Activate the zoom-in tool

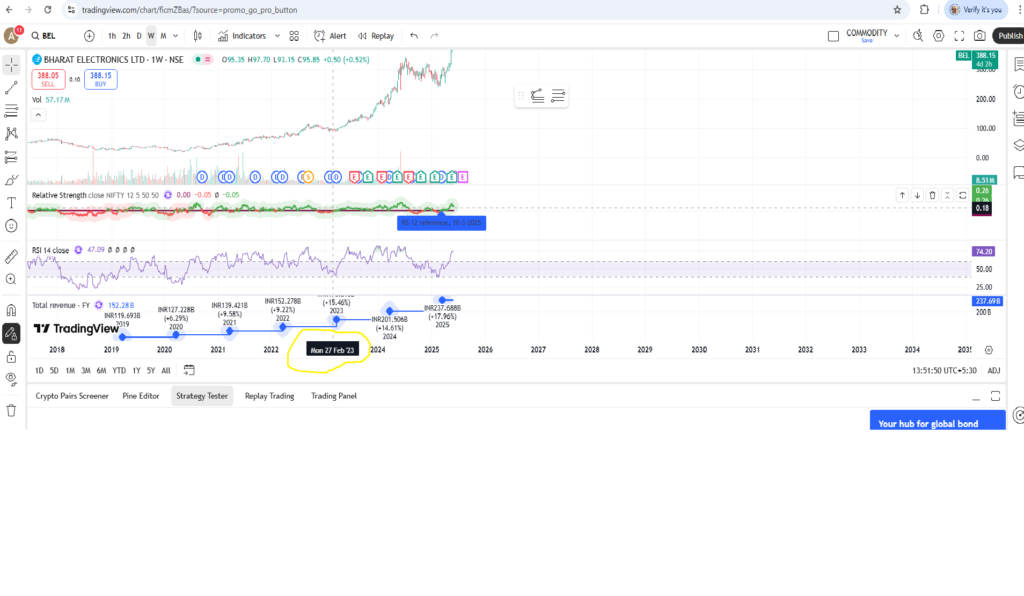[x=11, y=279]
